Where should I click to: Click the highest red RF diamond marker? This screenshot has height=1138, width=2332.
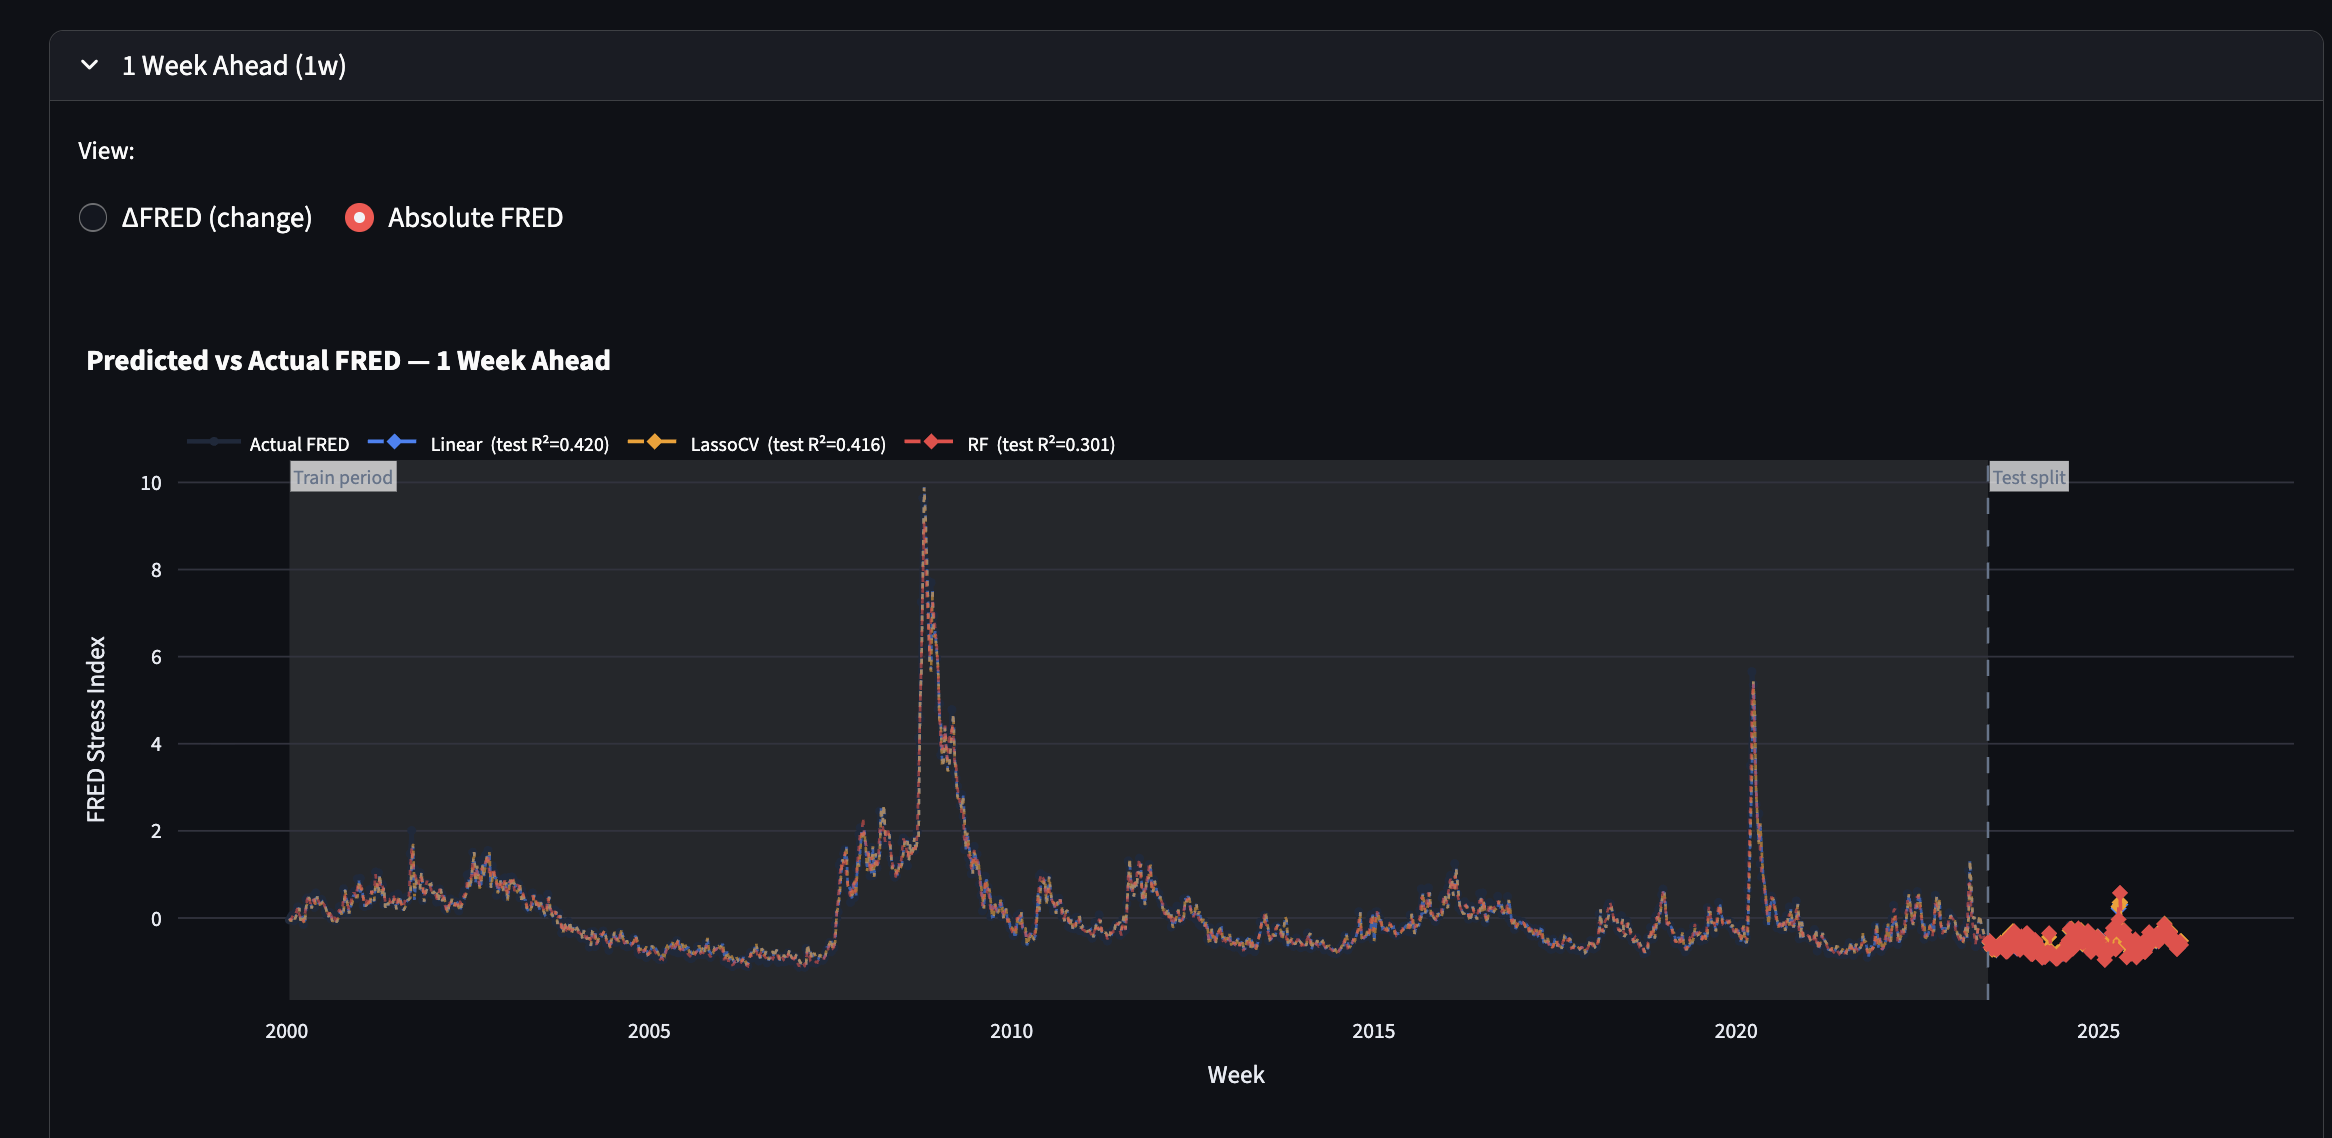tap(2119, 893)
